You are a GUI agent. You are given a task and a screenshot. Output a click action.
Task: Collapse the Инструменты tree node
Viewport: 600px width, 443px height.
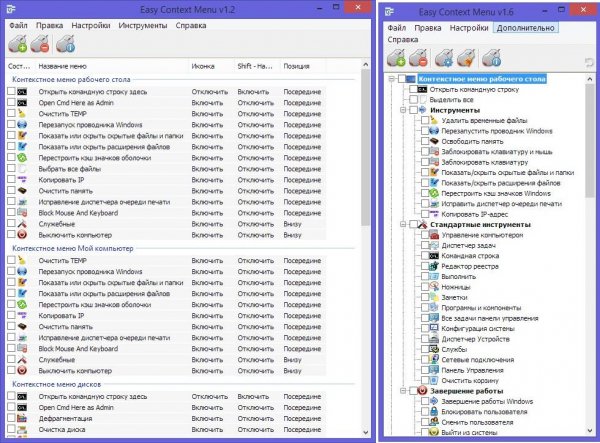(x=403, y=110)
